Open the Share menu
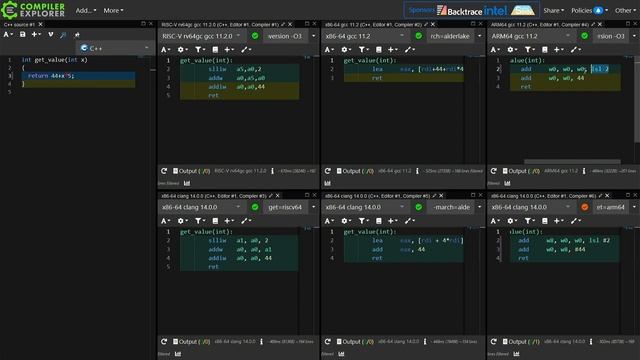The image size is (640, 360). [x=553, y=11]
